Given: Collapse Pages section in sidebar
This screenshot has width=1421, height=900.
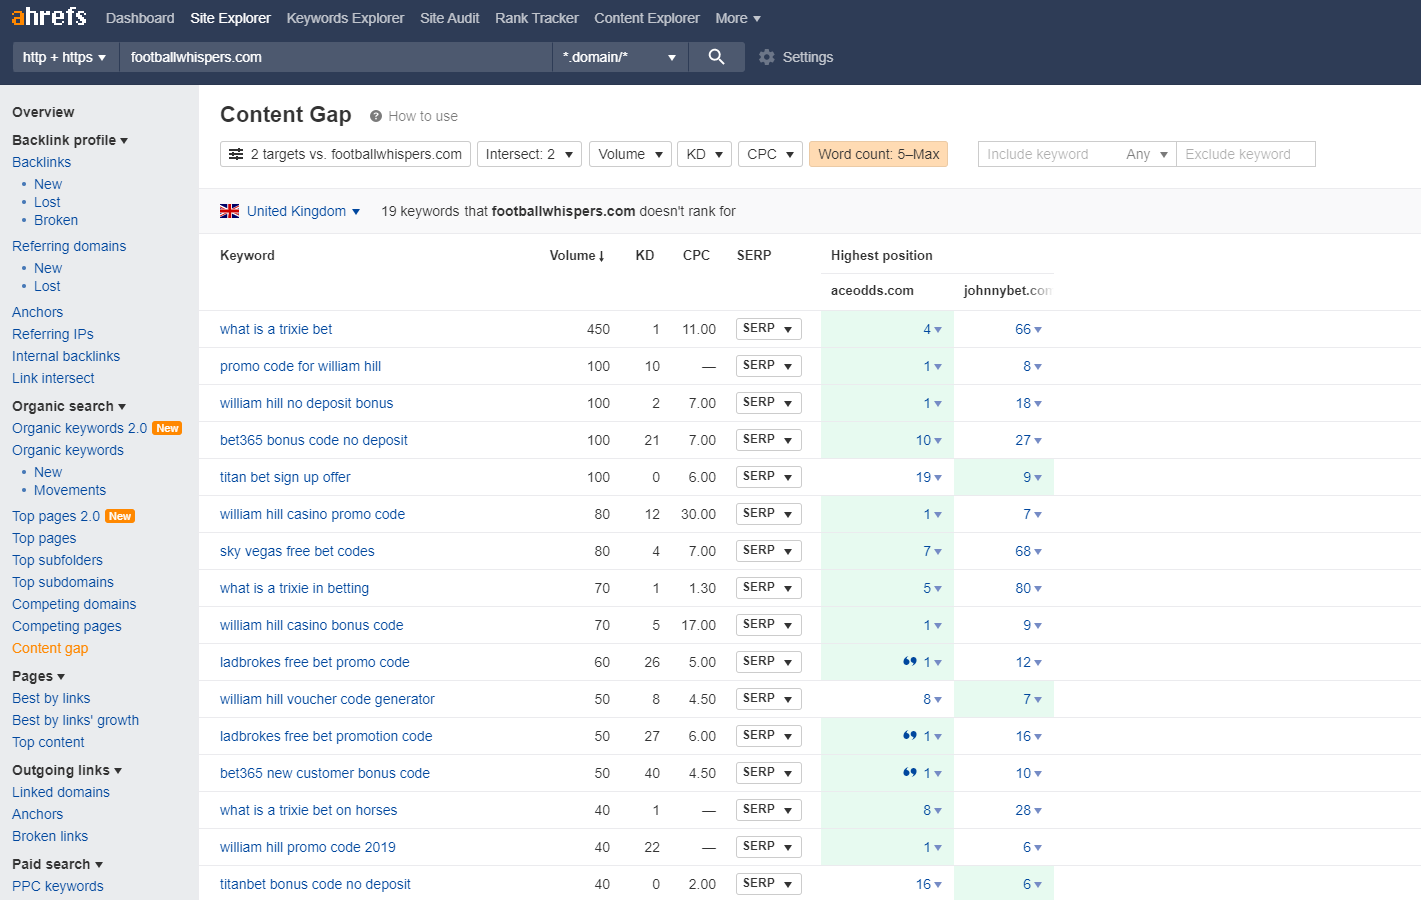Looking at the screenshot, I should (38, 676).
